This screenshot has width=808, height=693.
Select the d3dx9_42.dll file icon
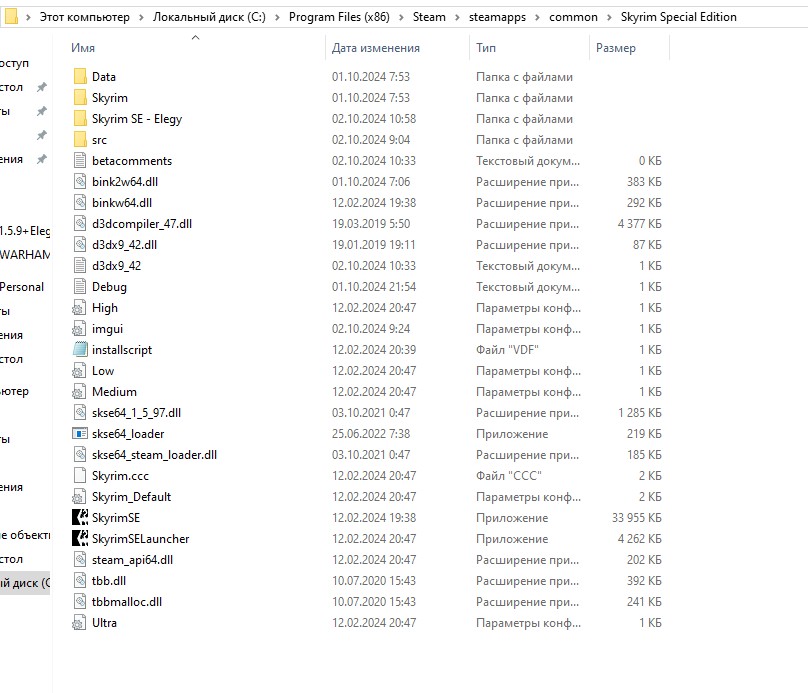(x=80, y=245)
